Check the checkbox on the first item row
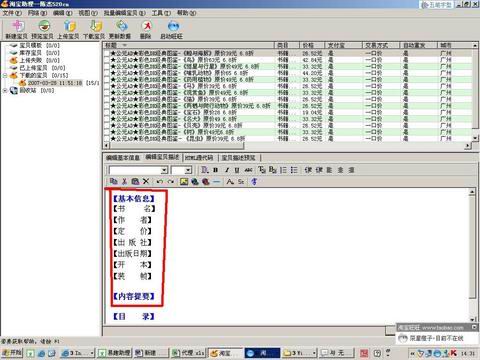The width and height of the screenshot is (480, 360). (x=107, y=53)
